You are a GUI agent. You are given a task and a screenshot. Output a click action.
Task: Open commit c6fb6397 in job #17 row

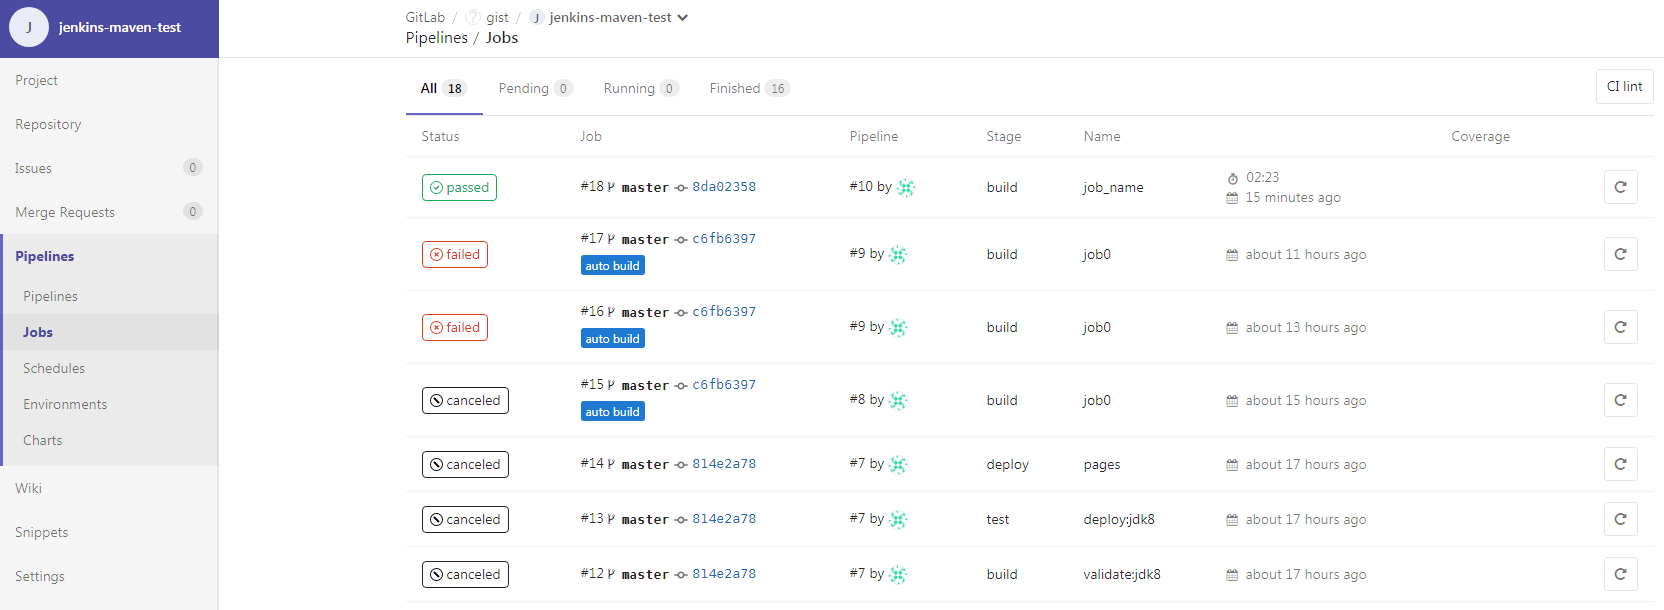click(x=724, y=239)
